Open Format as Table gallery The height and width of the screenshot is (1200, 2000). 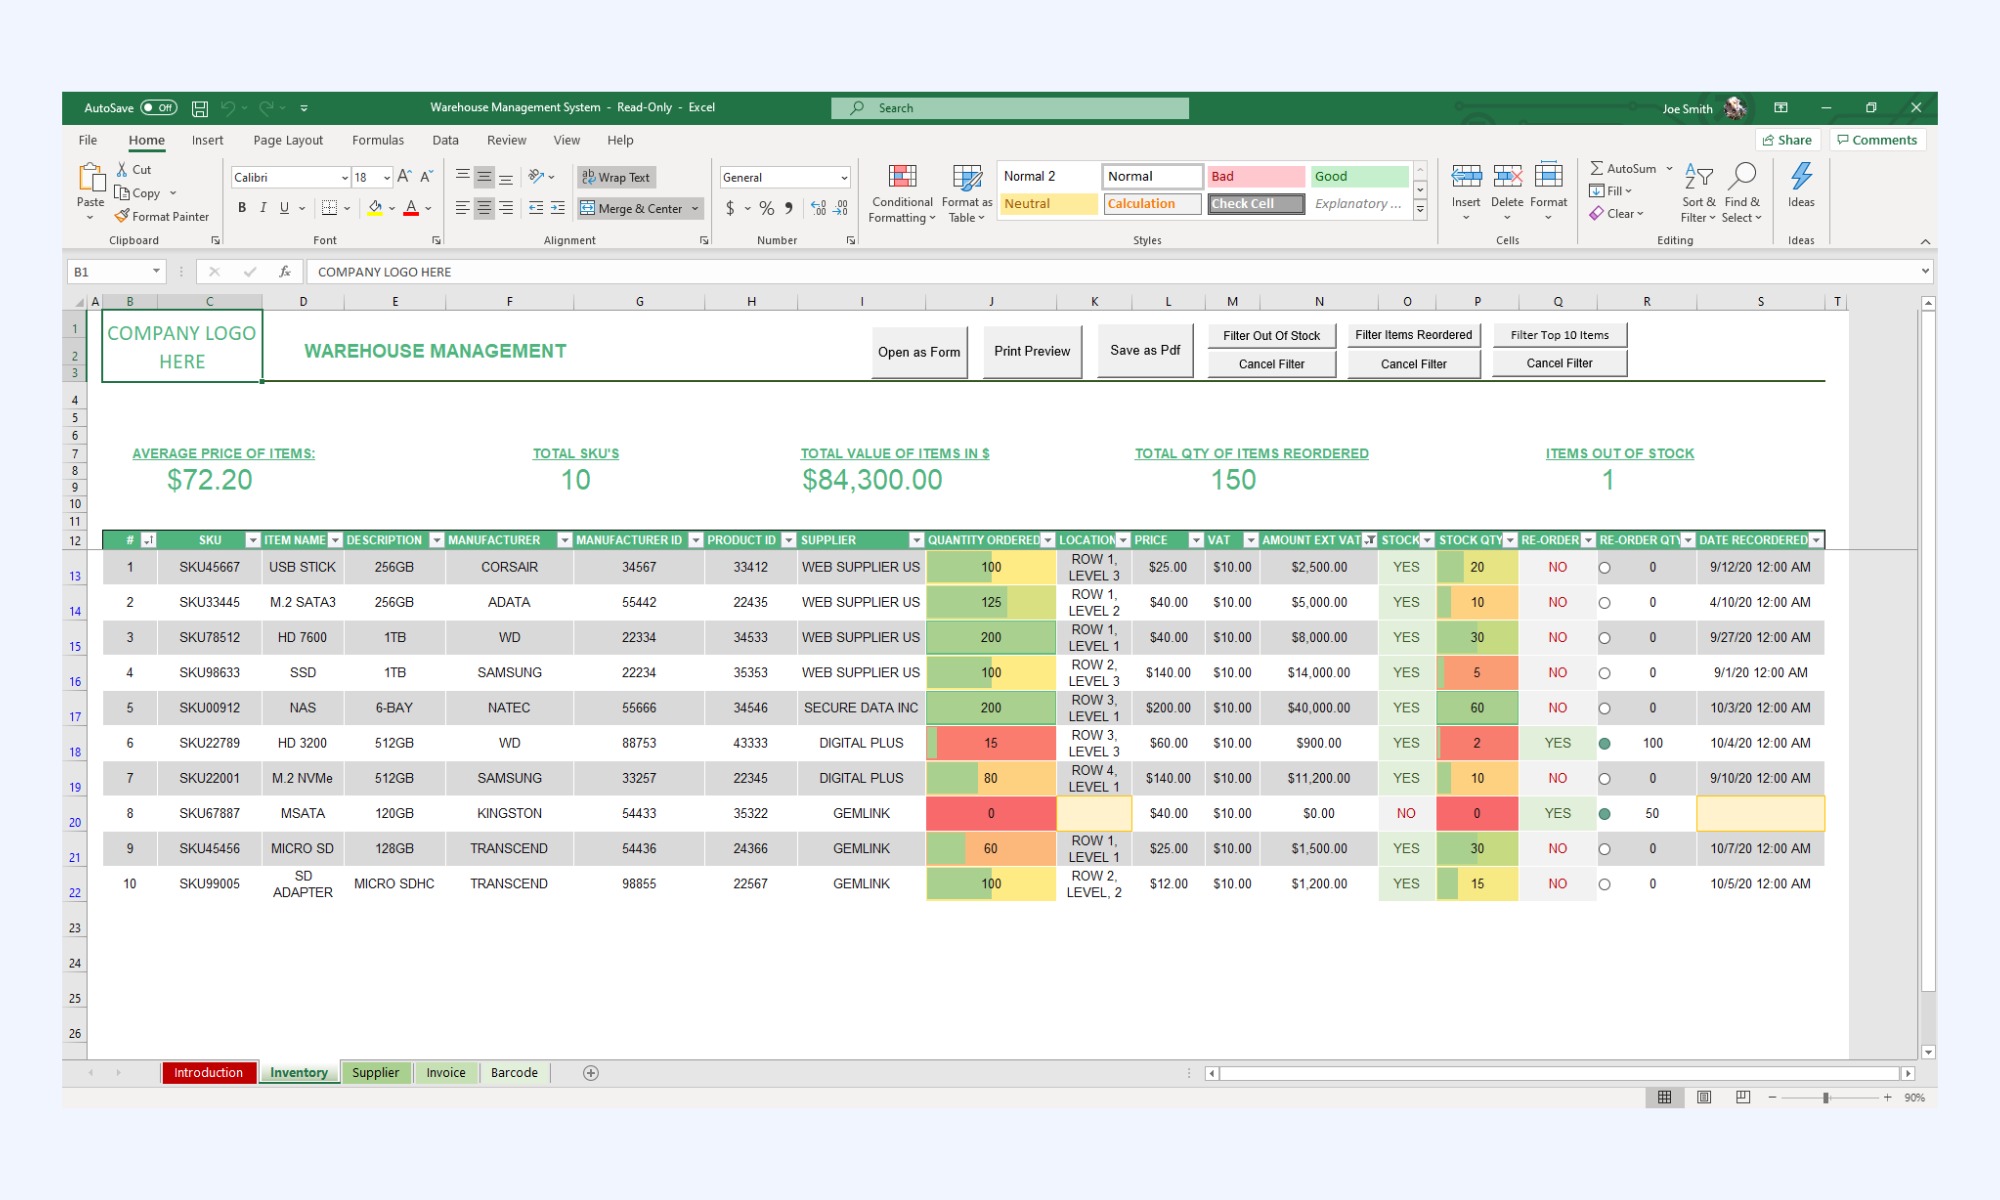pyautogui.click(x=967, y=194)
